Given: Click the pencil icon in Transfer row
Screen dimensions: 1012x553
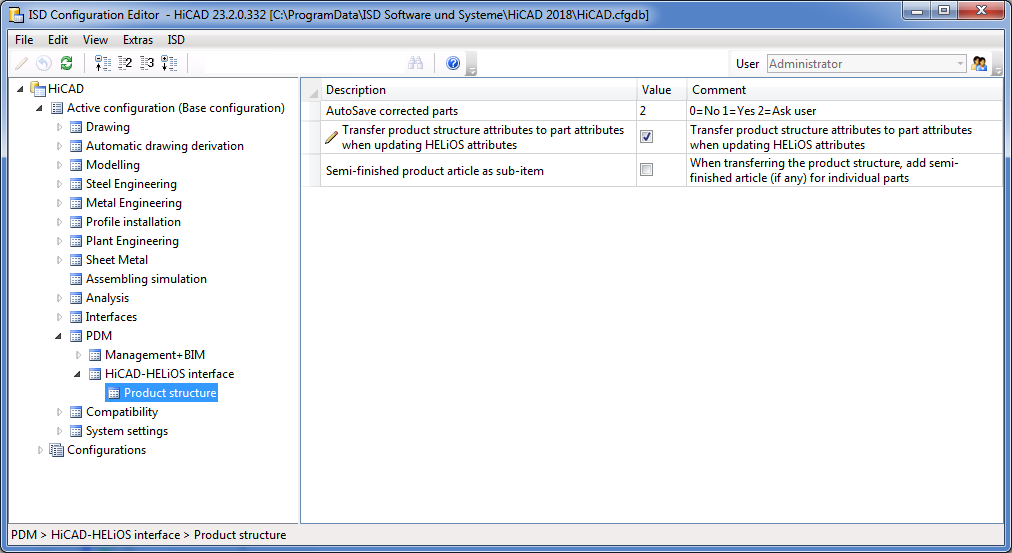Looking at the screenshot, I should tap(331, 137).
